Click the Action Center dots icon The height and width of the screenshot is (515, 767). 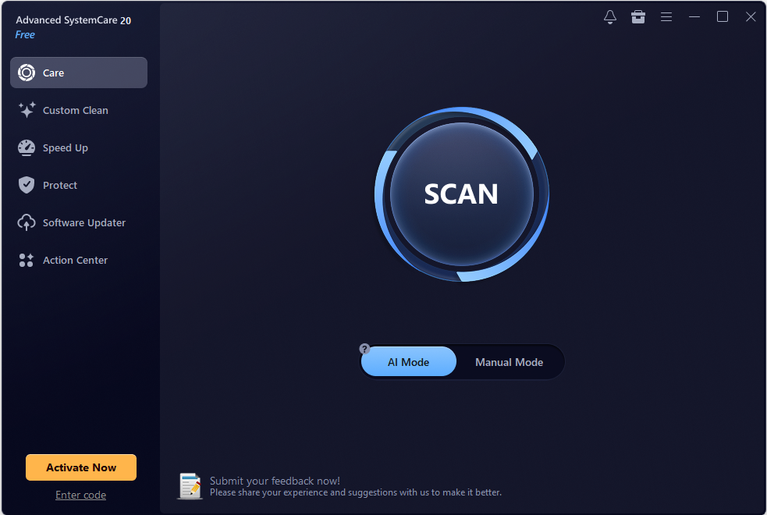click(26, 260)
